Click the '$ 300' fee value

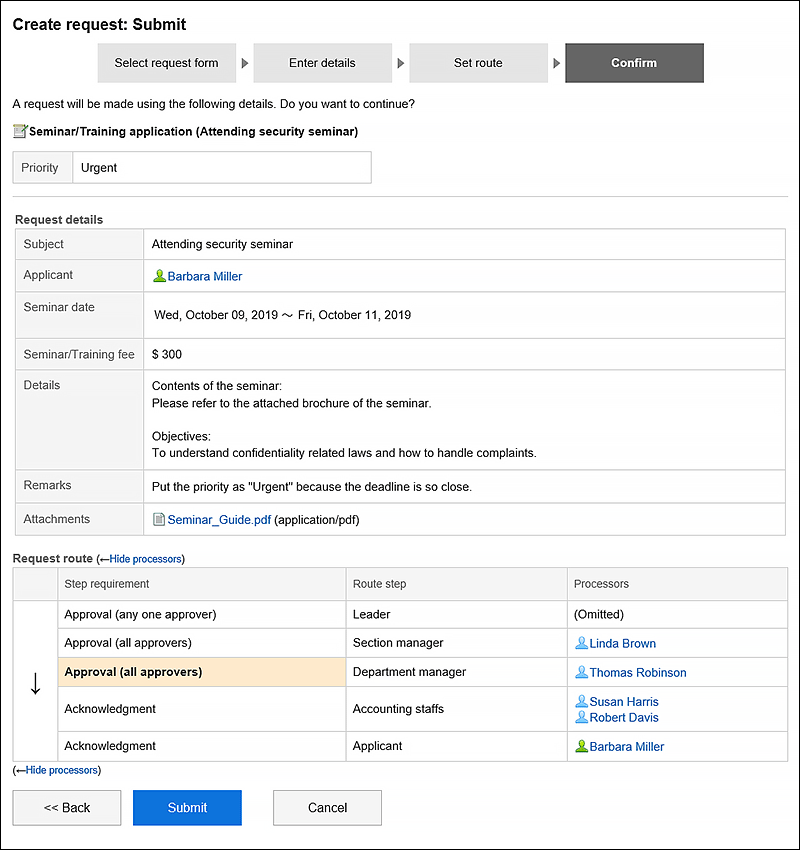click(x=167, y=354)
